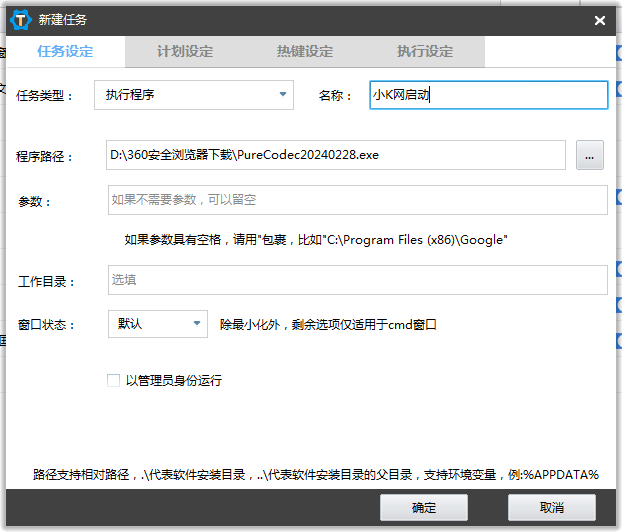622x532 pixels.
Task: Confirm with the 确定 button
Action: click(424, 507)
